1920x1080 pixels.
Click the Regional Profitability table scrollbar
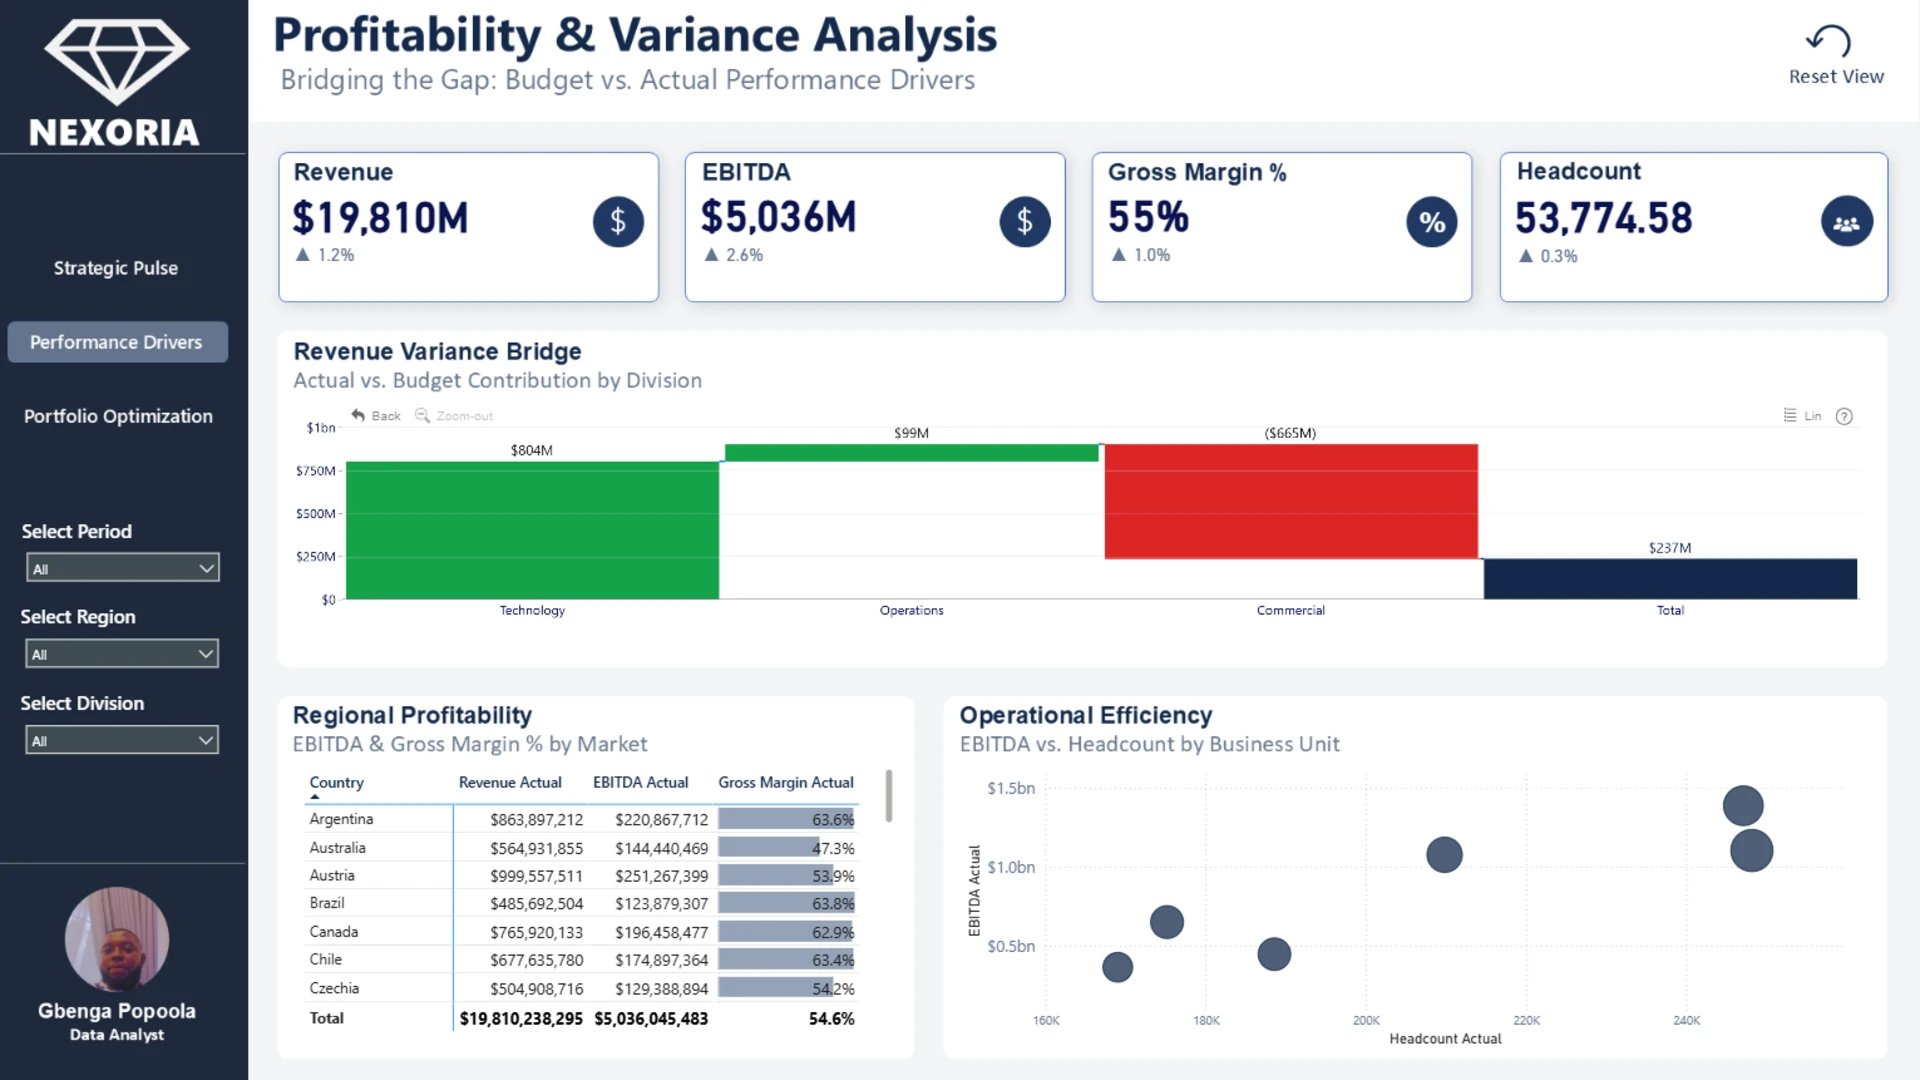pos(888,796)
